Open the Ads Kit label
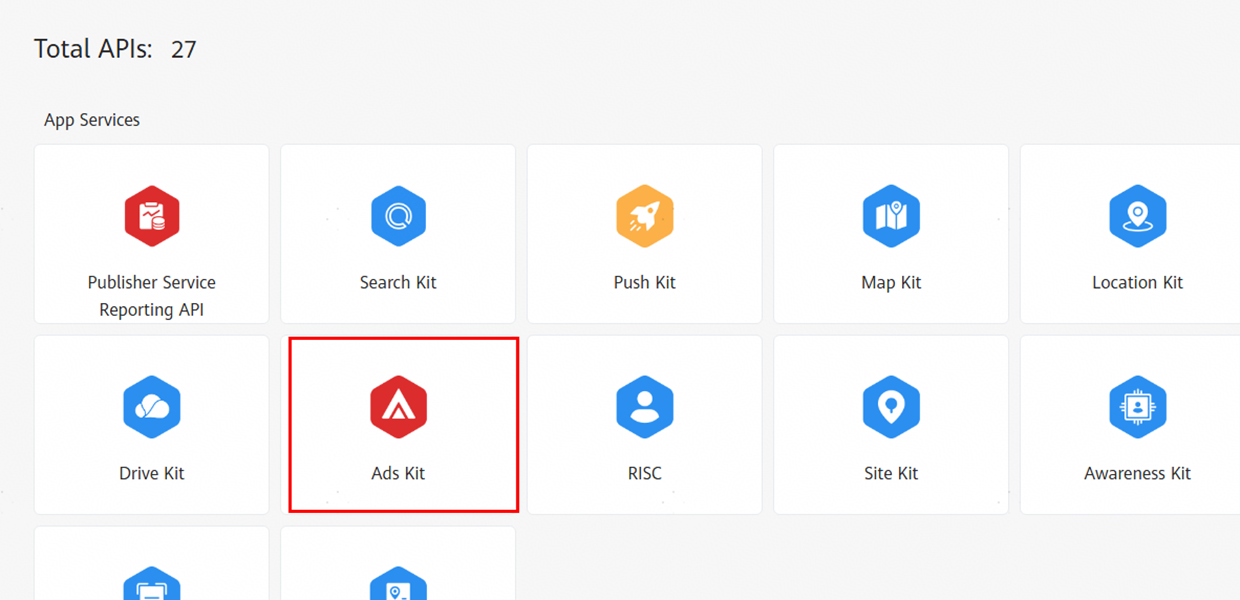The image size is (1240, 600). [x=398, y=474]
